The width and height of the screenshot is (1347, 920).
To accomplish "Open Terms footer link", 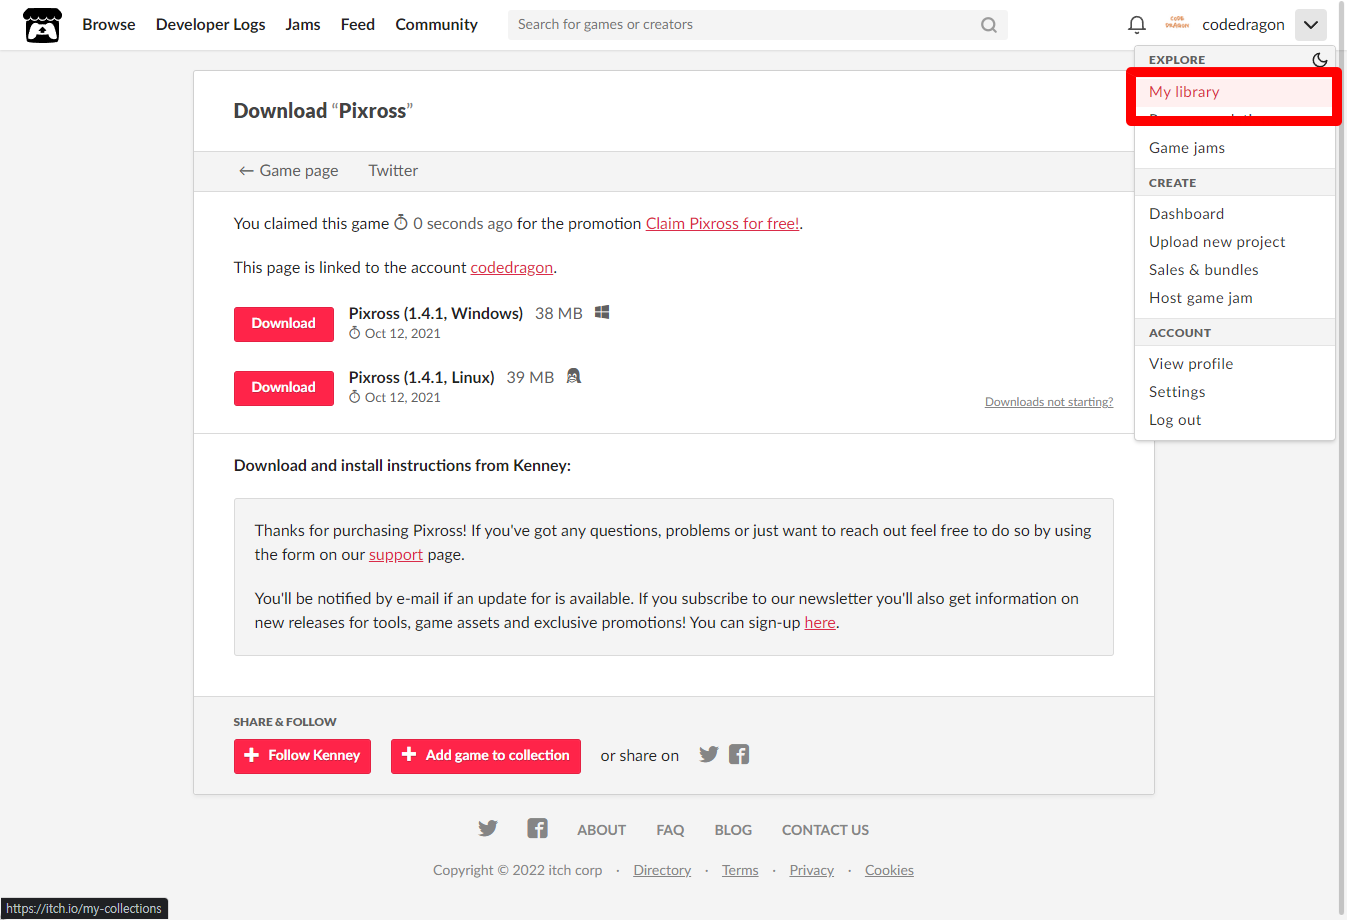I will click(x=740, y=871).
